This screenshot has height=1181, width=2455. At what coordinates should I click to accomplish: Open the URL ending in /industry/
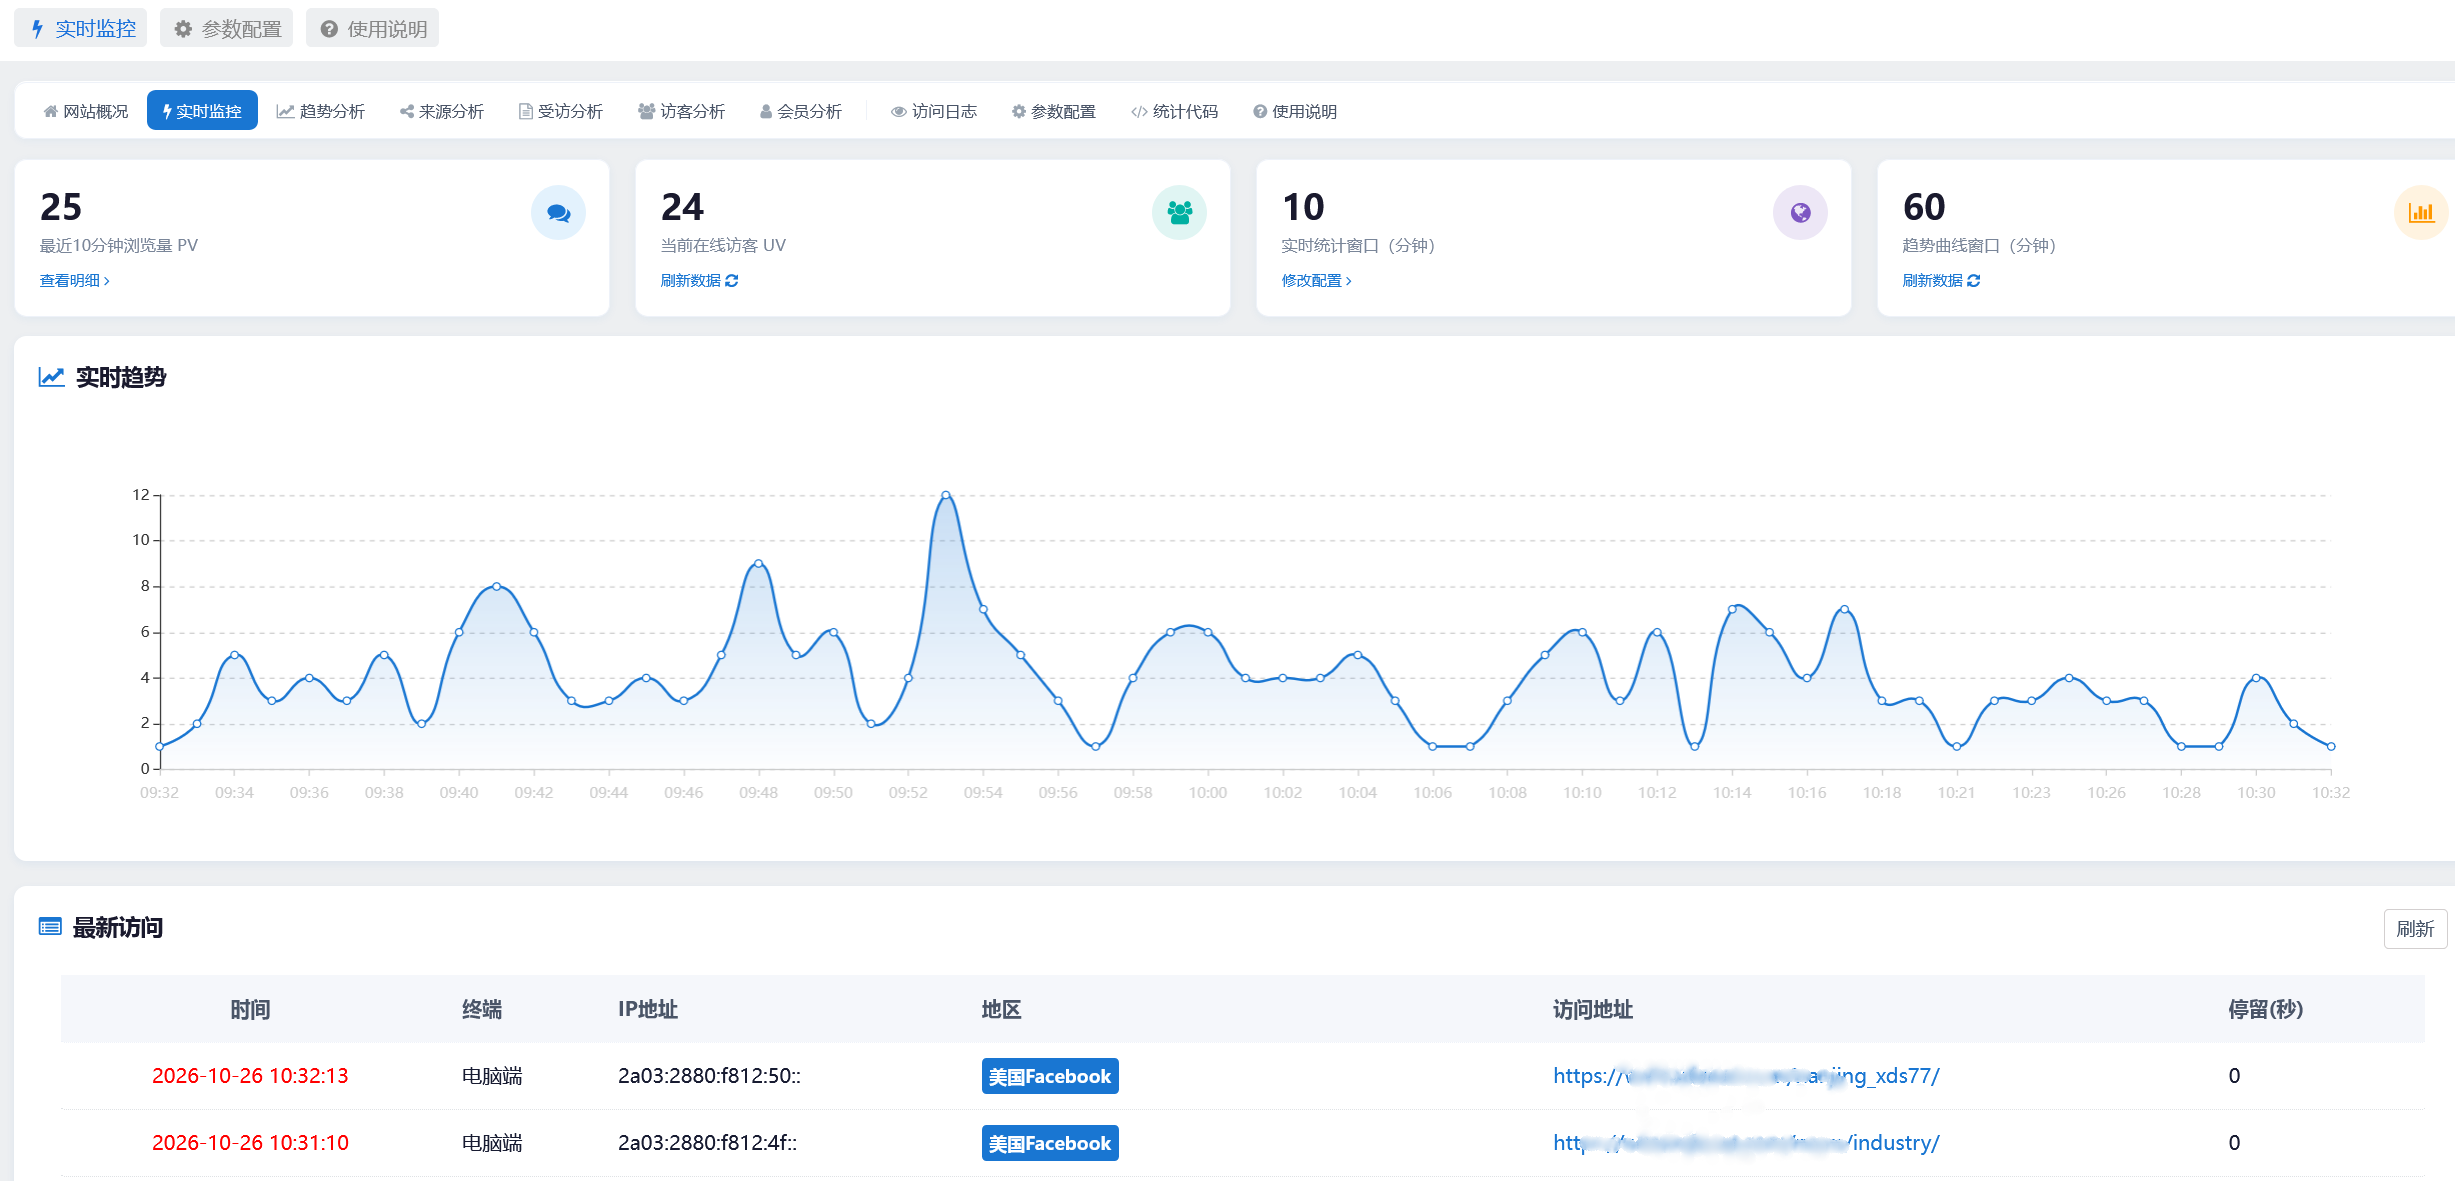pyautogui.click(x=1746, y=1143)
